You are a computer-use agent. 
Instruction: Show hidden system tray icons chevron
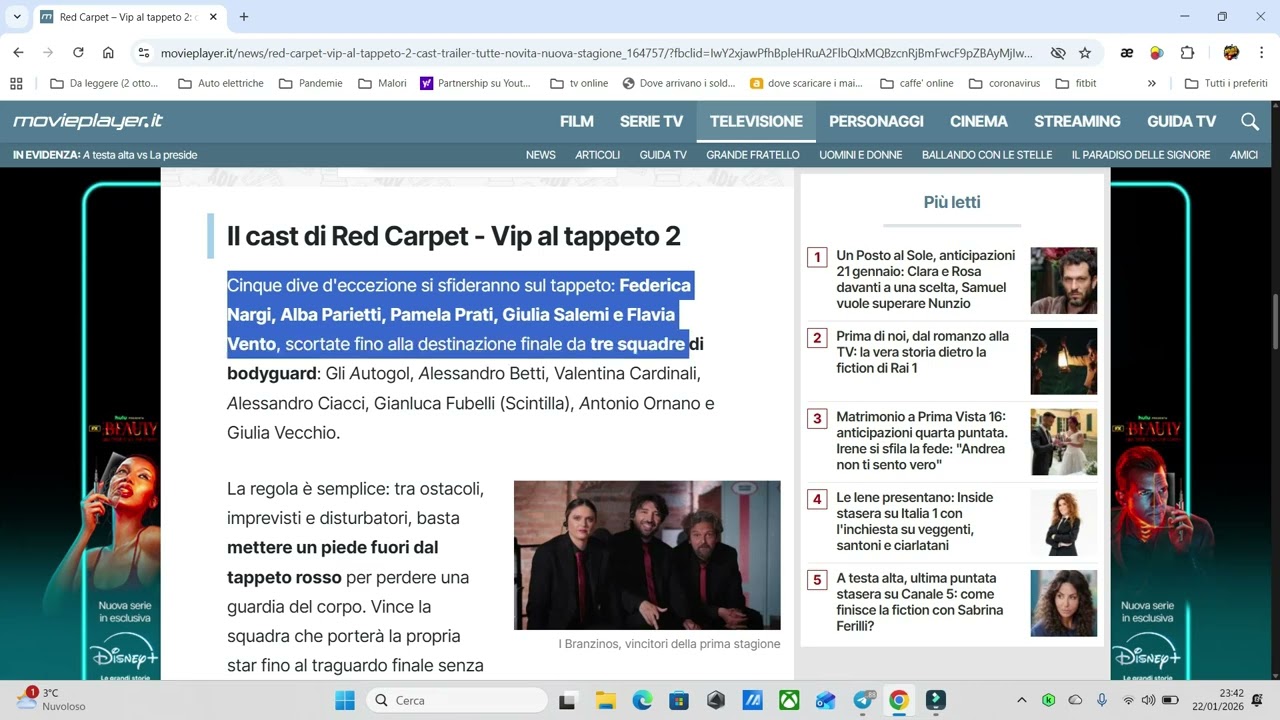[x=1021, y=700]
